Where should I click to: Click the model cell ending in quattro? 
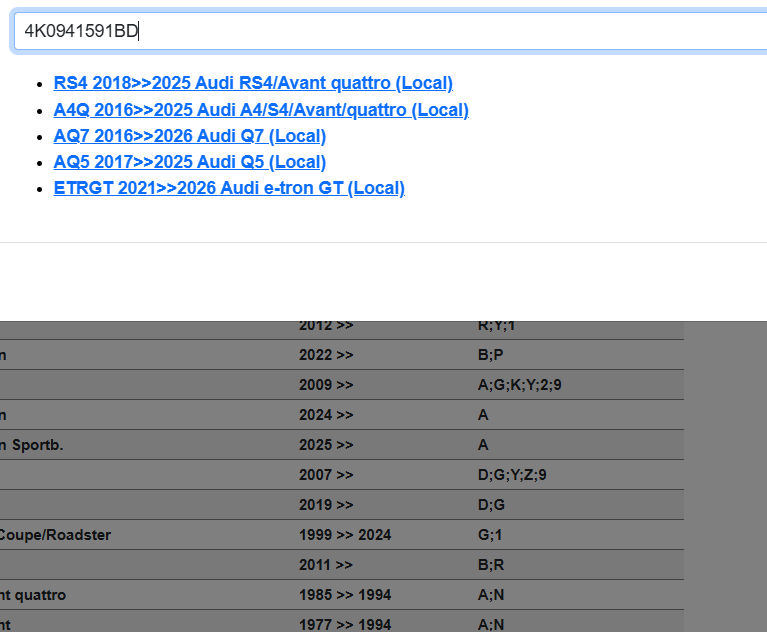pos(34,595)
